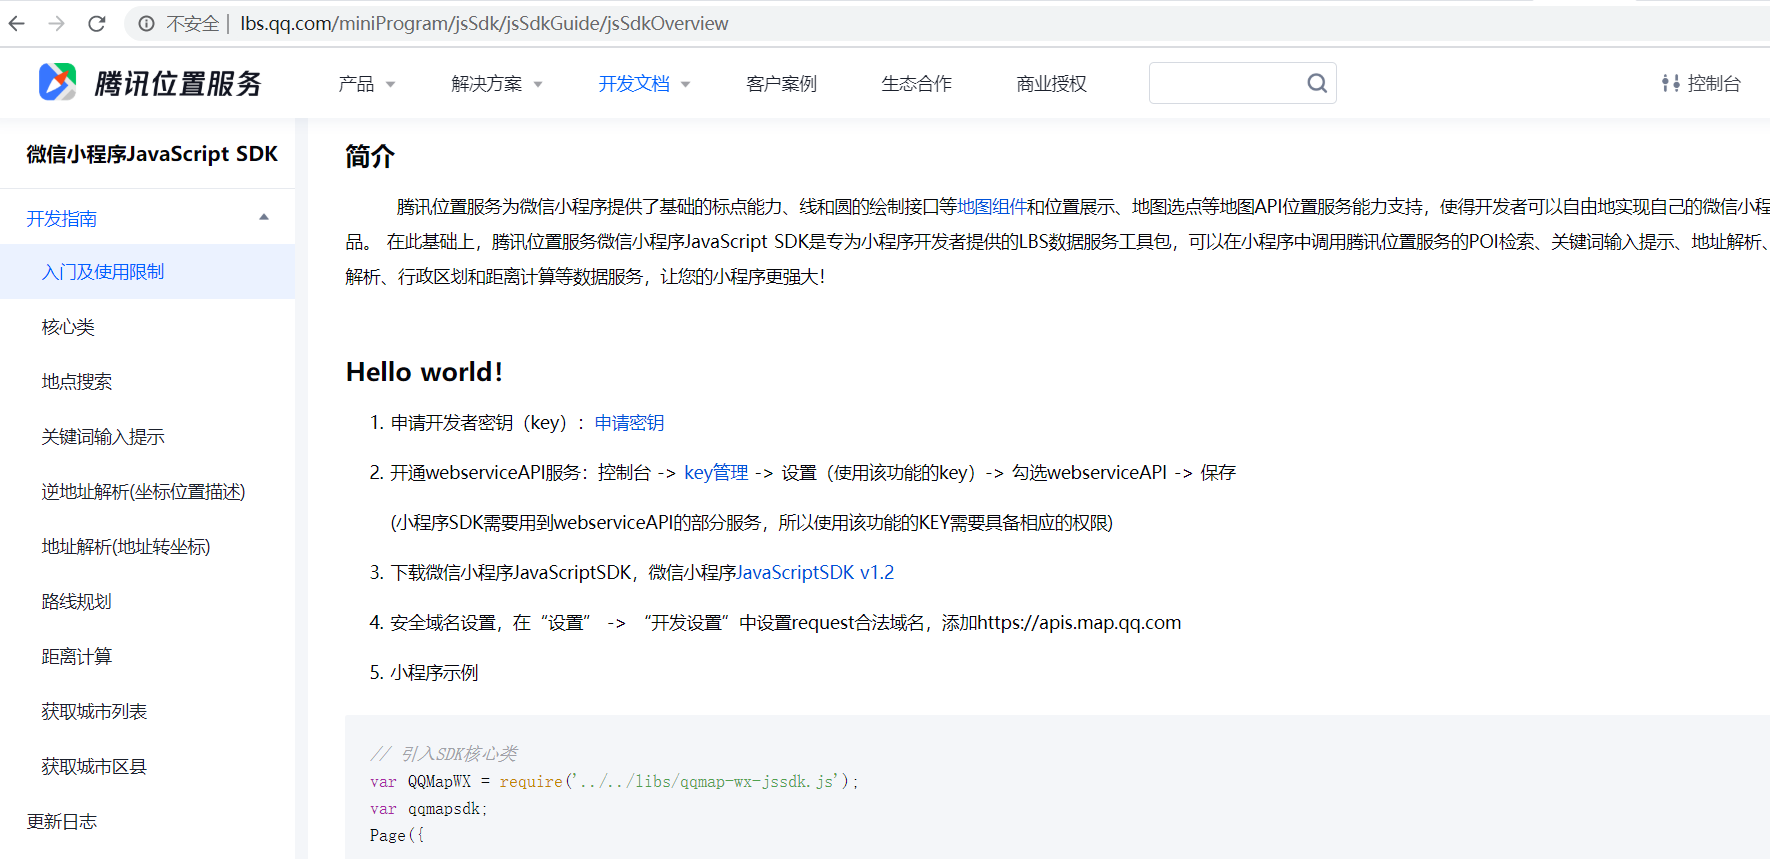Screen dimensions: 1770x859
Task: Open the 控制台 link
Action: click(x=1714, y=84)
